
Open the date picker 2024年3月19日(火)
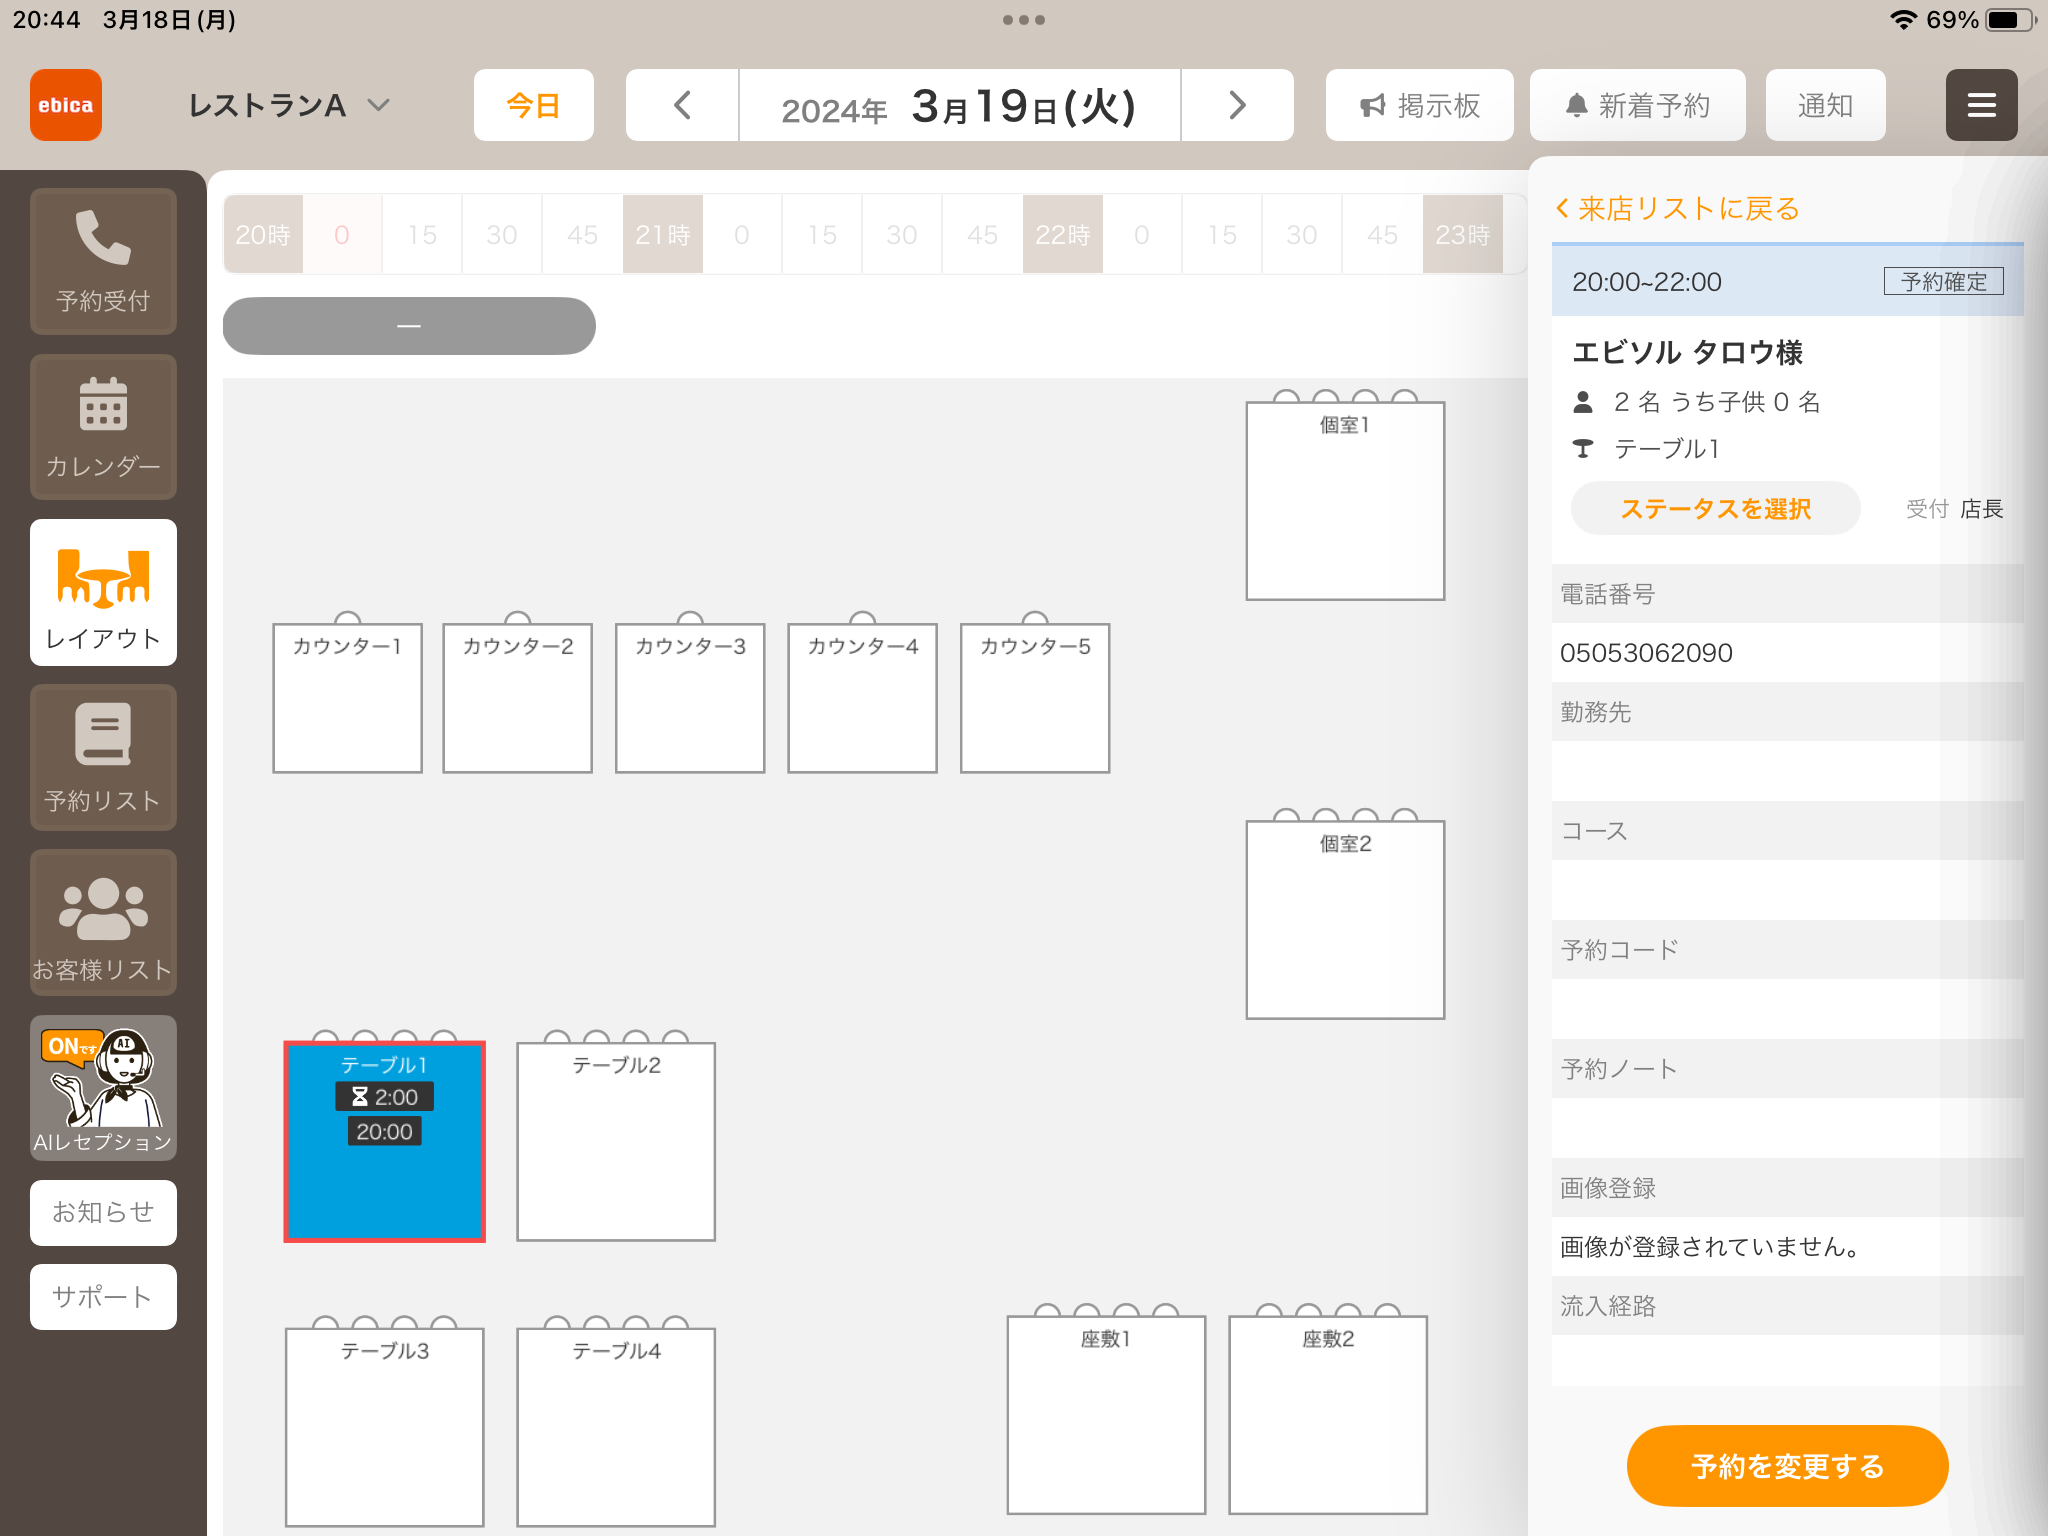tap(960, 105)
